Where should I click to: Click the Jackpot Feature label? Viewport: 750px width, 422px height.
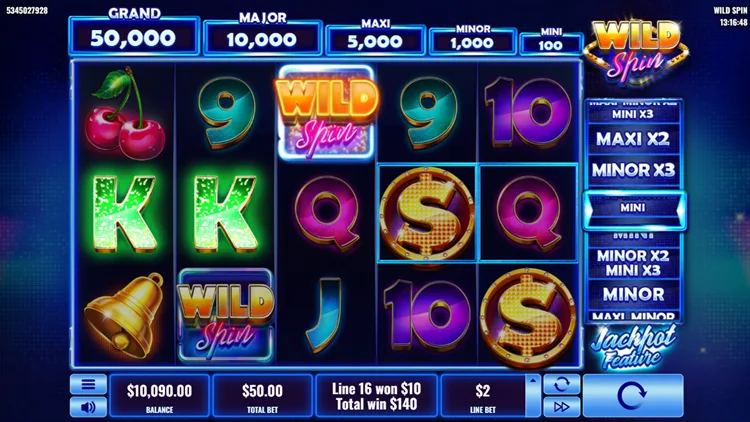pyautogui.click(x=632, y=346)
